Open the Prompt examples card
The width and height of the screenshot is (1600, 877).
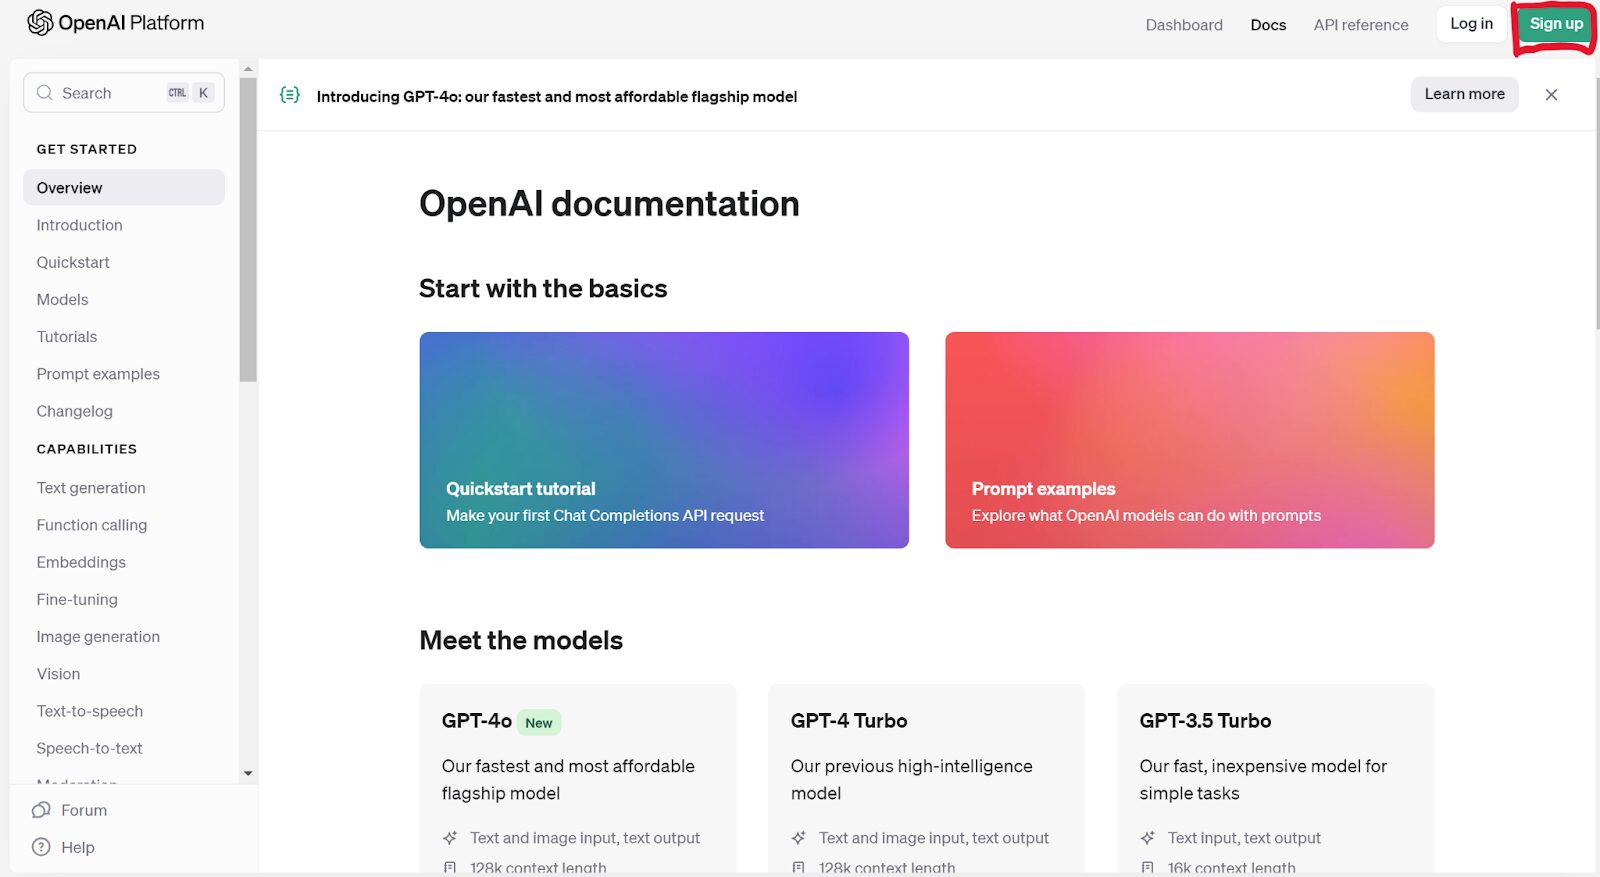click(x=1189, y=440)
